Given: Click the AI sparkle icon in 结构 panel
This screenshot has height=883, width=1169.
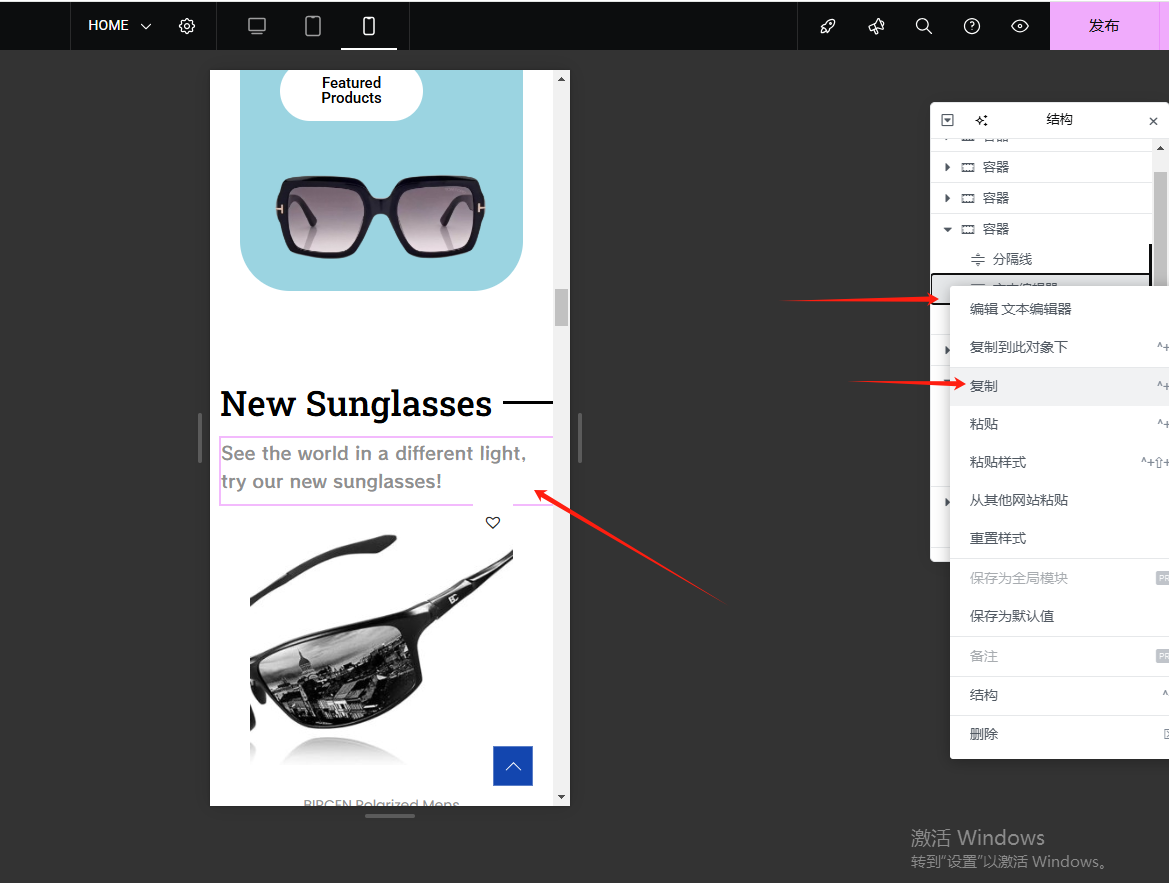Looking at the screenshot, I should click(981, 120).
